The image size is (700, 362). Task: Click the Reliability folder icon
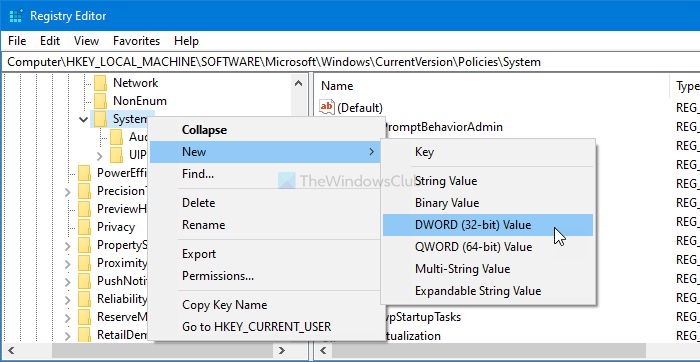pyautogui.click(x=84, y=299)
